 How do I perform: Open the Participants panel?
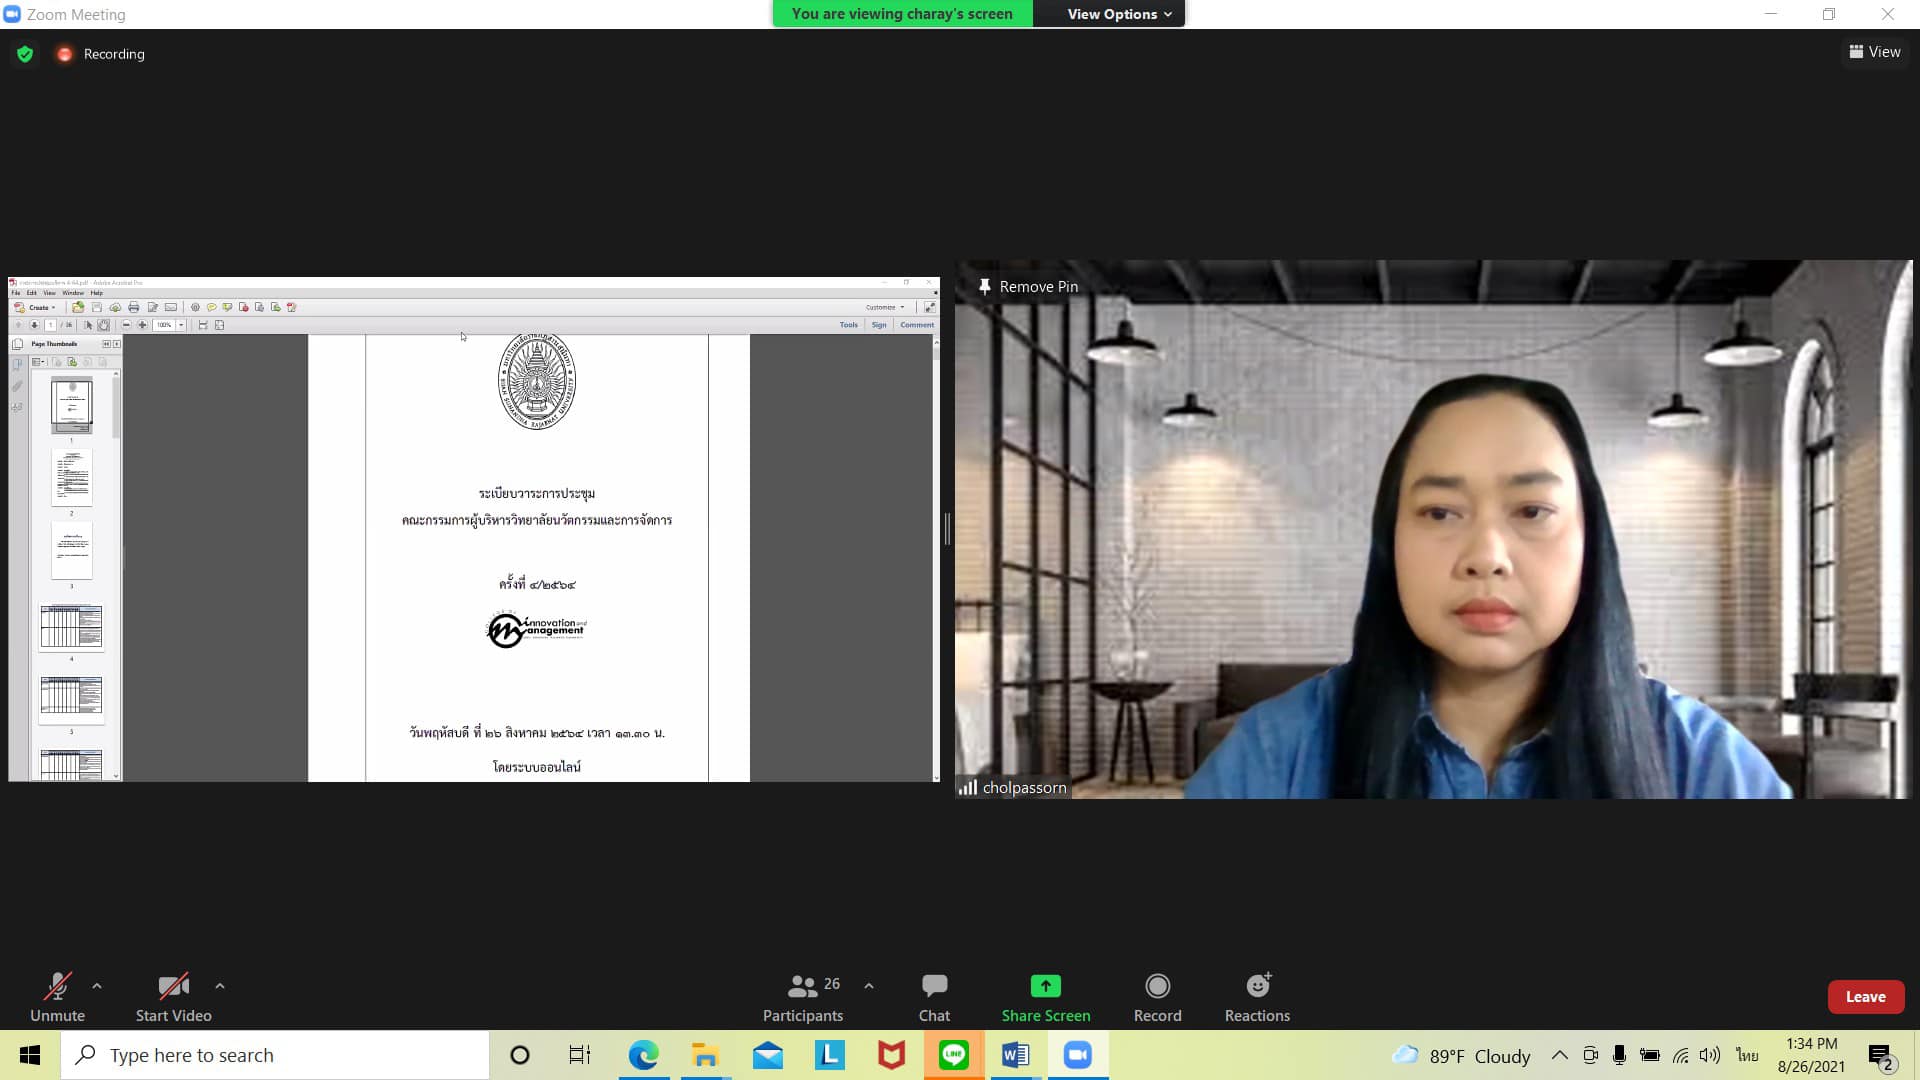(803, 997)
